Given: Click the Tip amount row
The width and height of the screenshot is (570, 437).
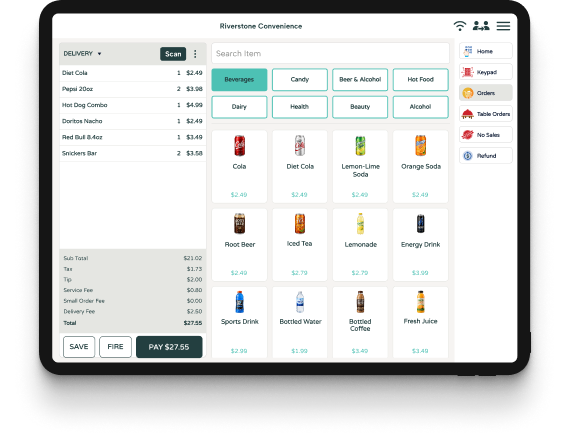Looking at the screenshot, I should (133, 280).
